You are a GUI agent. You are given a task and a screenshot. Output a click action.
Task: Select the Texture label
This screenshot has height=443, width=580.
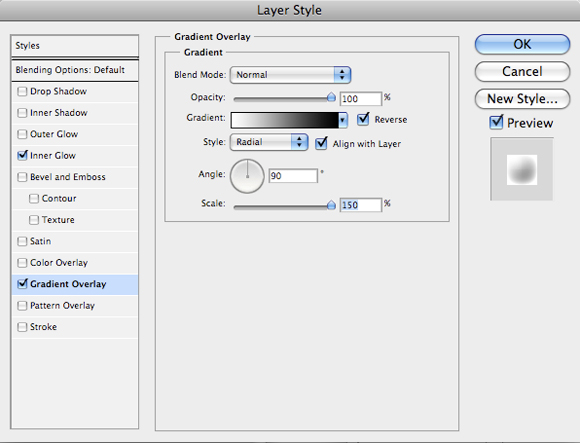click(58, 220)
